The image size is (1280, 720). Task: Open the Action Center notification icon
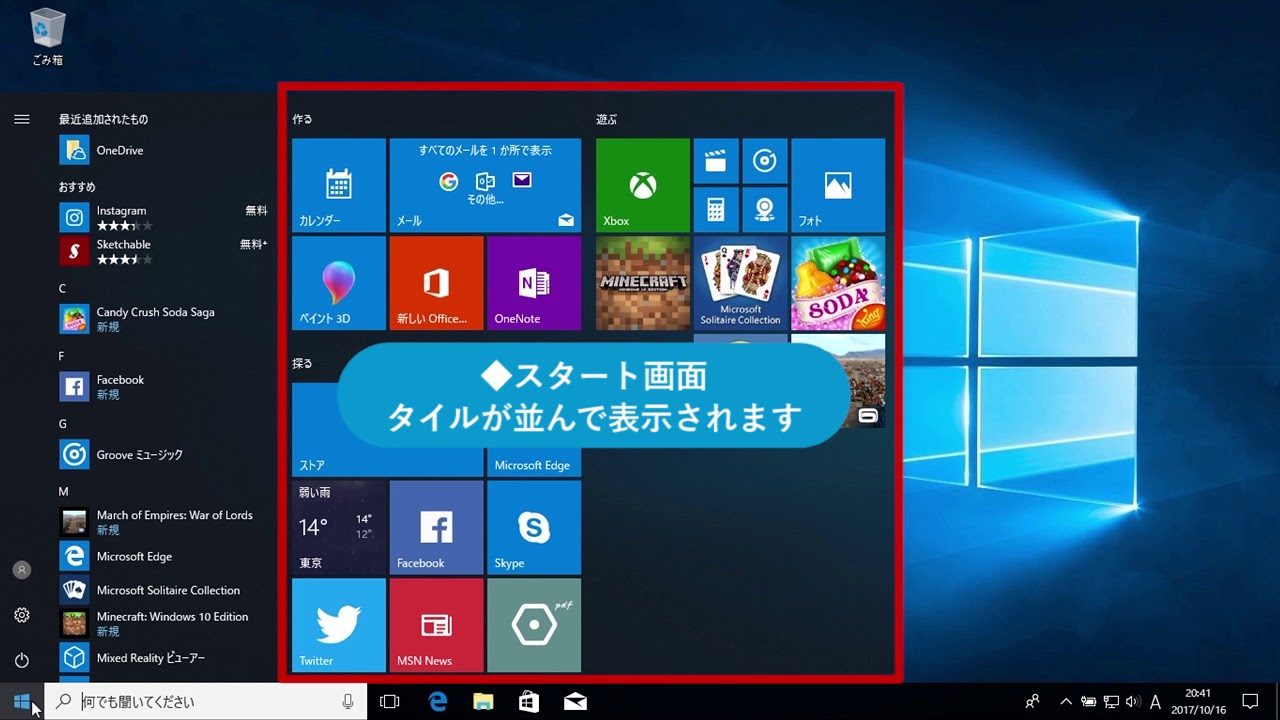point(1250,702)
